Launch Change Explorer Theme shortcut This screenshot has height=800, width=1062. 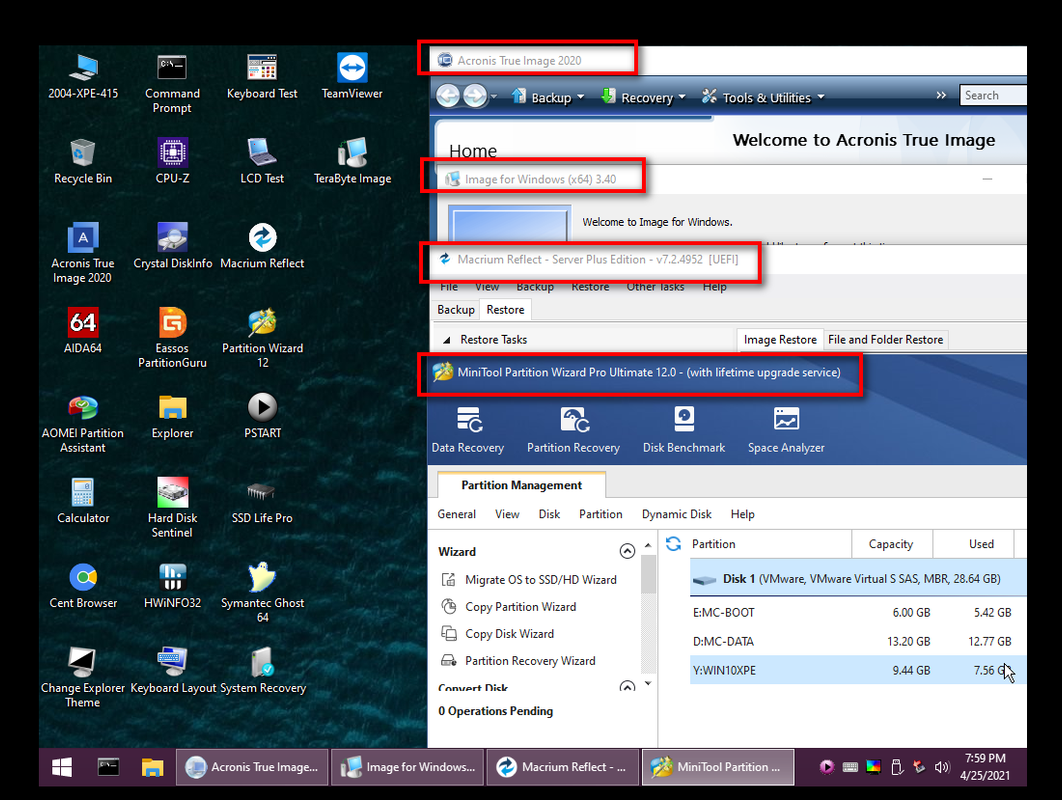click(83, 677)
